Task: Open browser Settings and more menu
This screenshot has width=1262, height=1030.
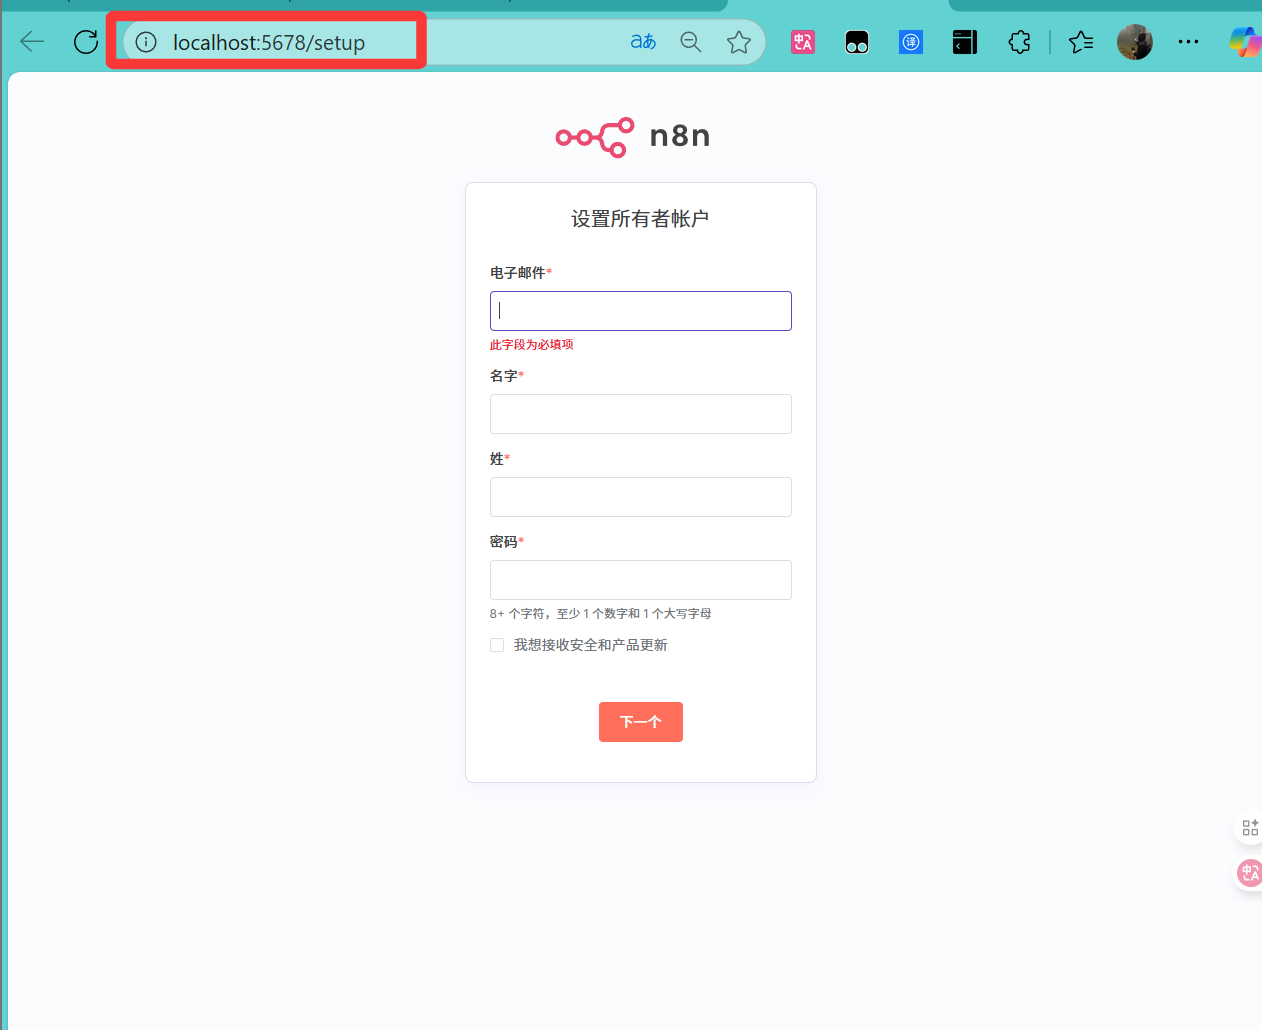Action: click(1188, 42)
